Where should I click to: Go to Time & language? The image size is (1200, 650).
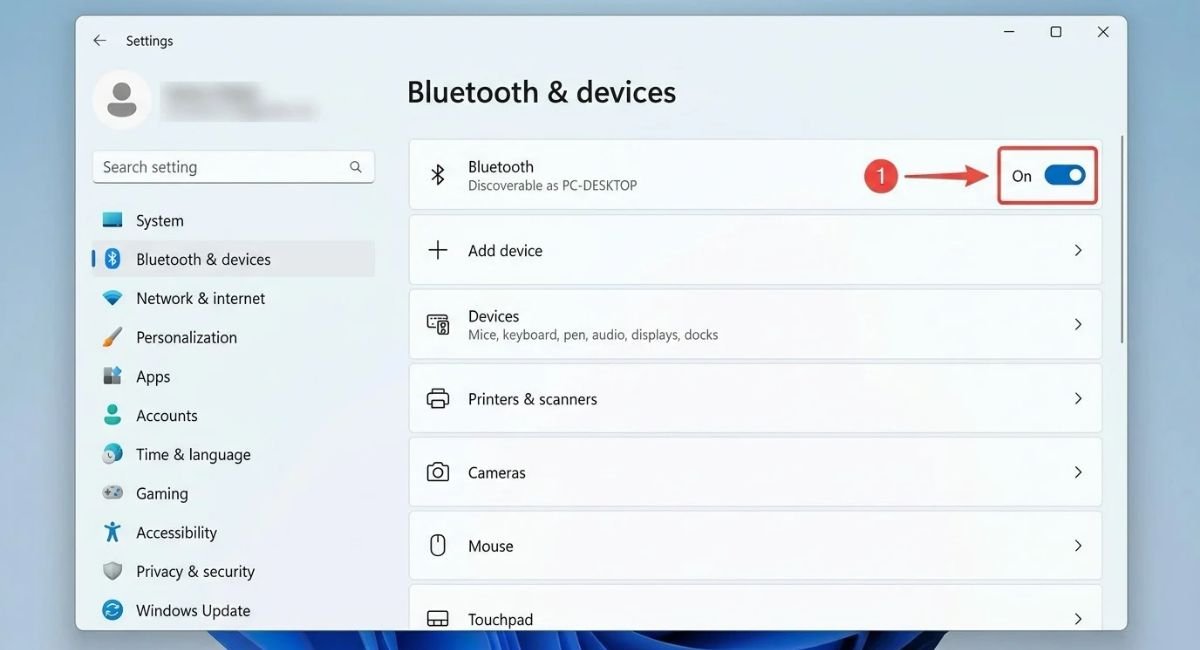[x=233, y=454]
